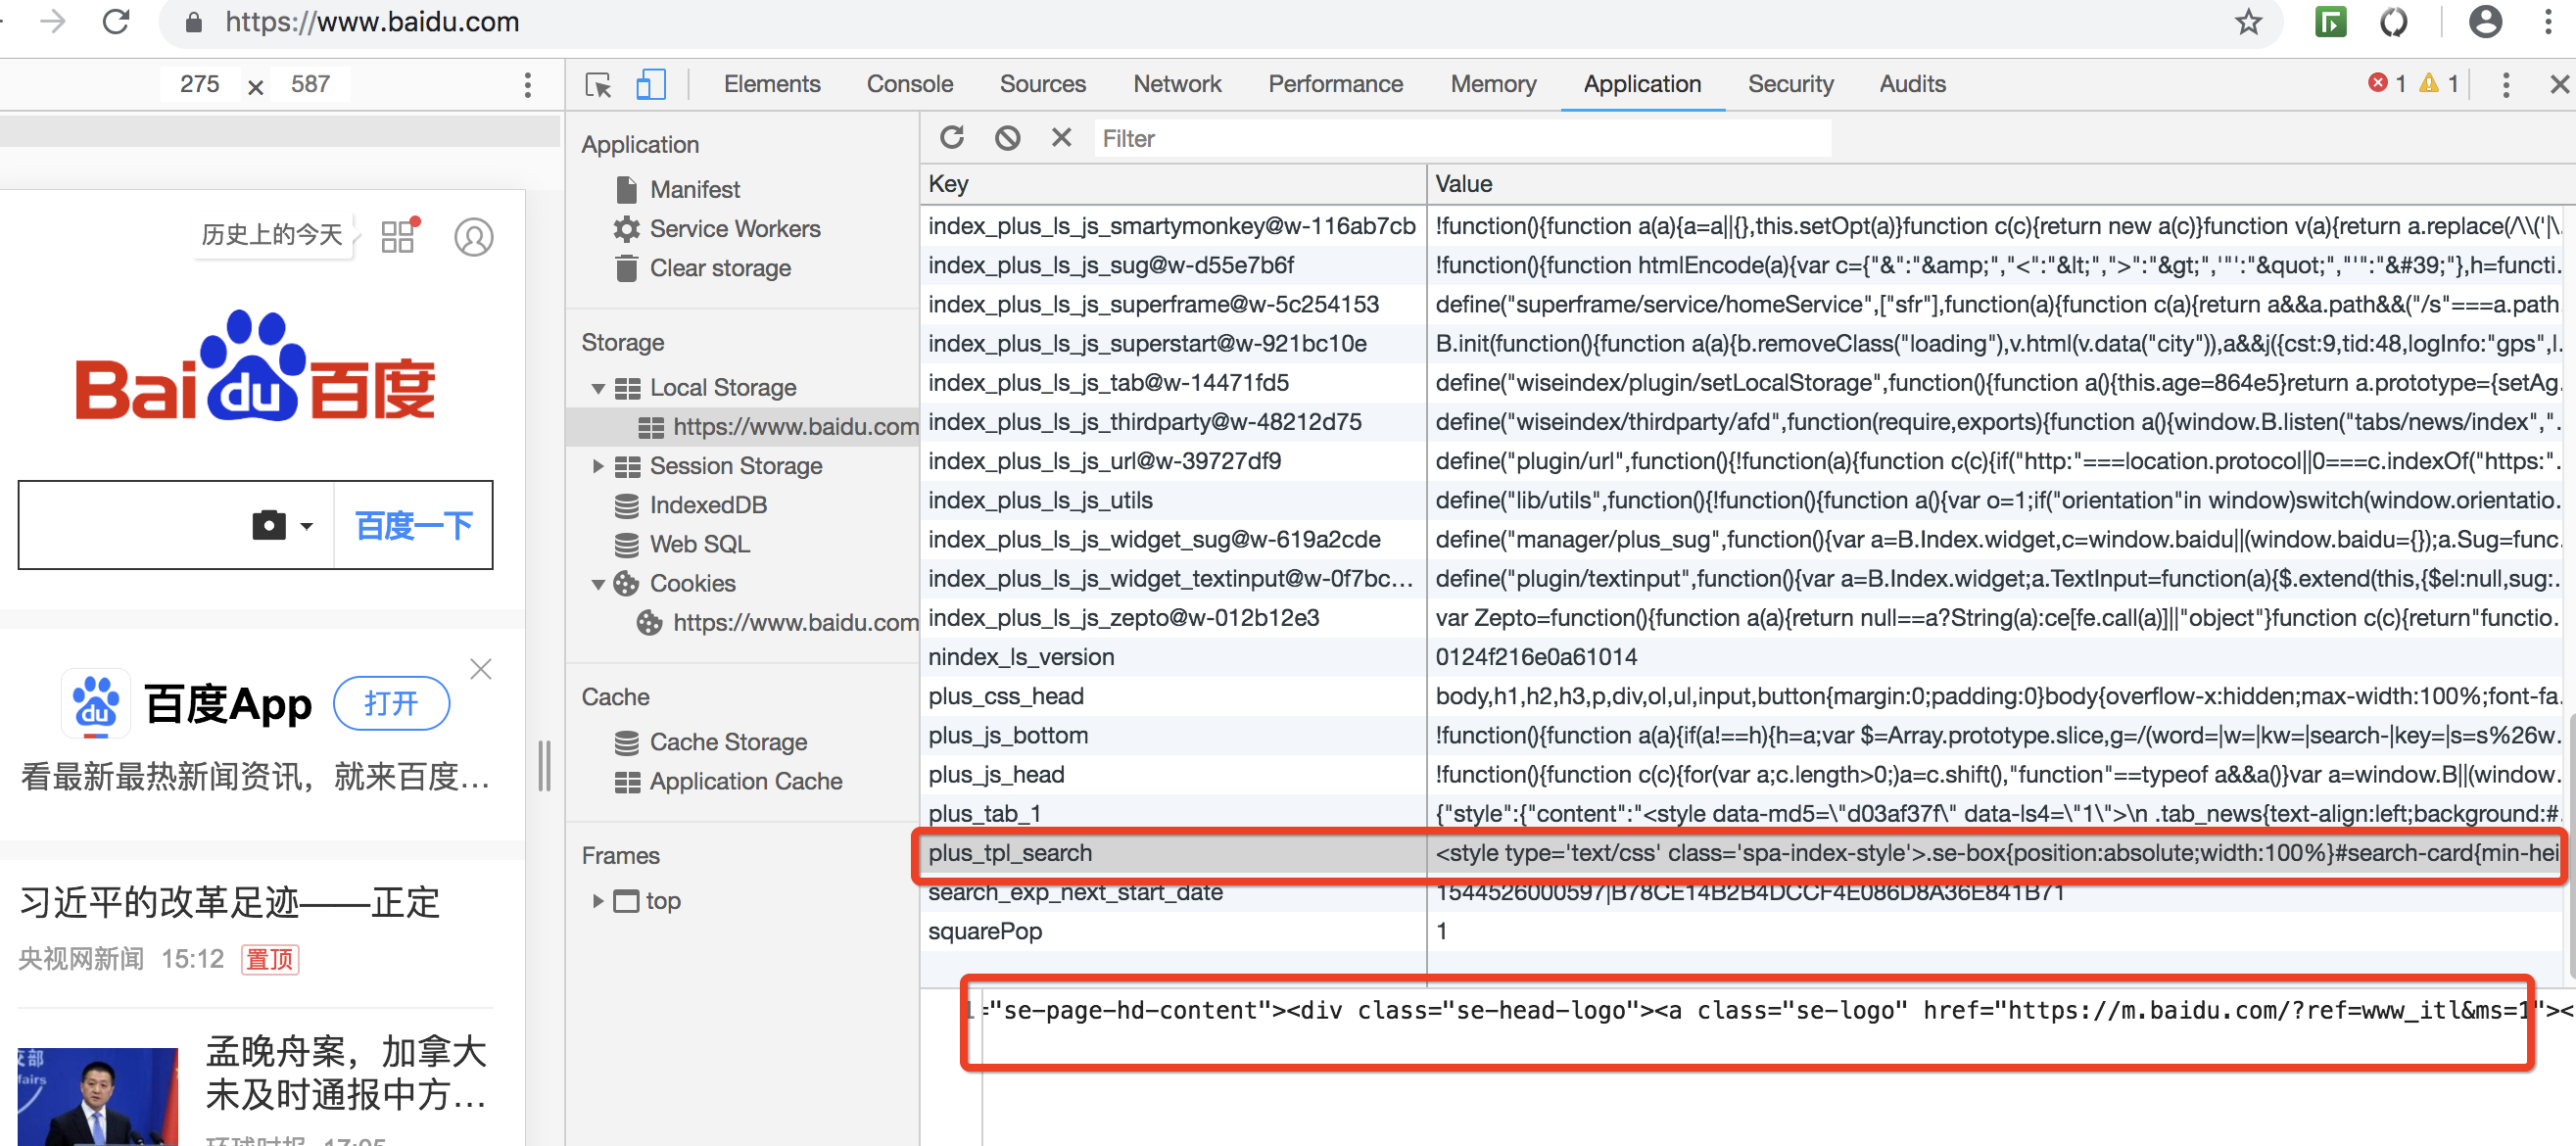This screenshot has height=1146, width=2576.
Task: Open the Baidu user profile icon
Action: (x=473, y=237)
